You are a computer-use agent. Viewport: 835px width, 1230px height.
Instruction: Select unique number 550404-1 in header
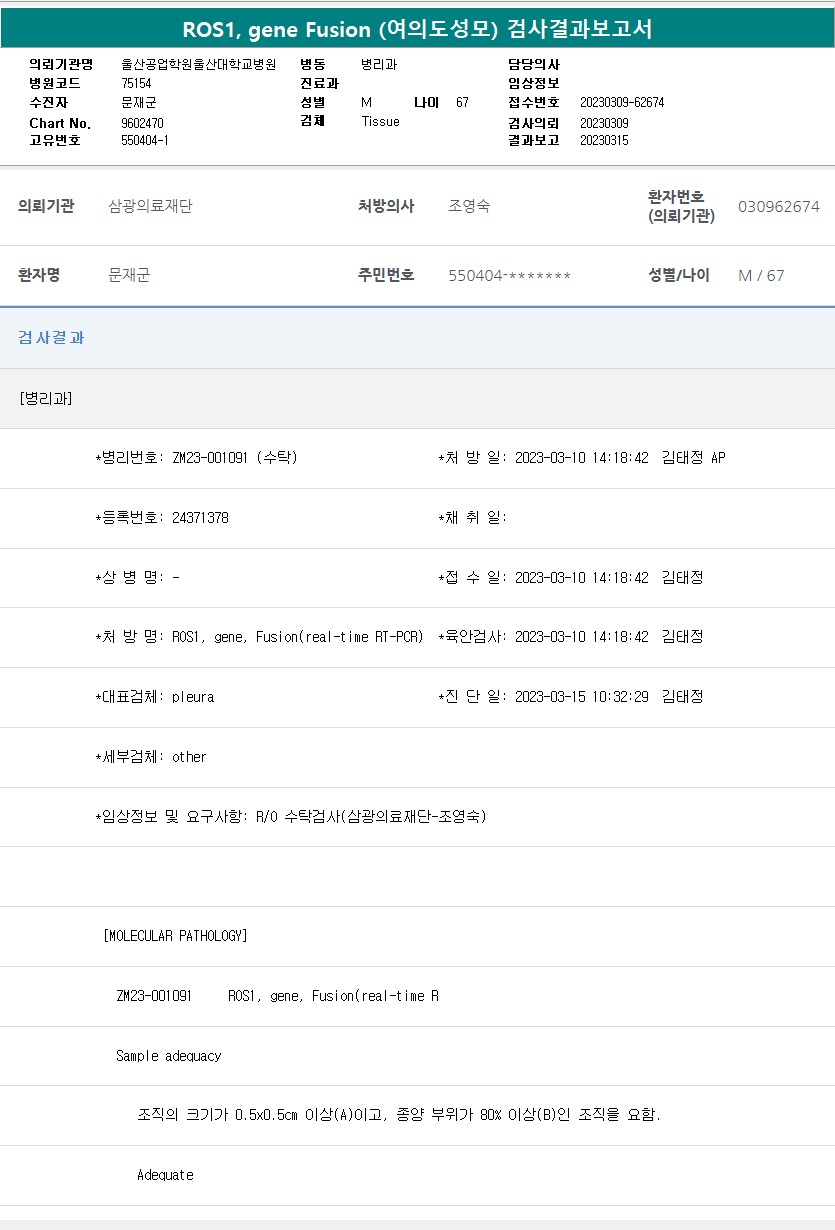145,140
